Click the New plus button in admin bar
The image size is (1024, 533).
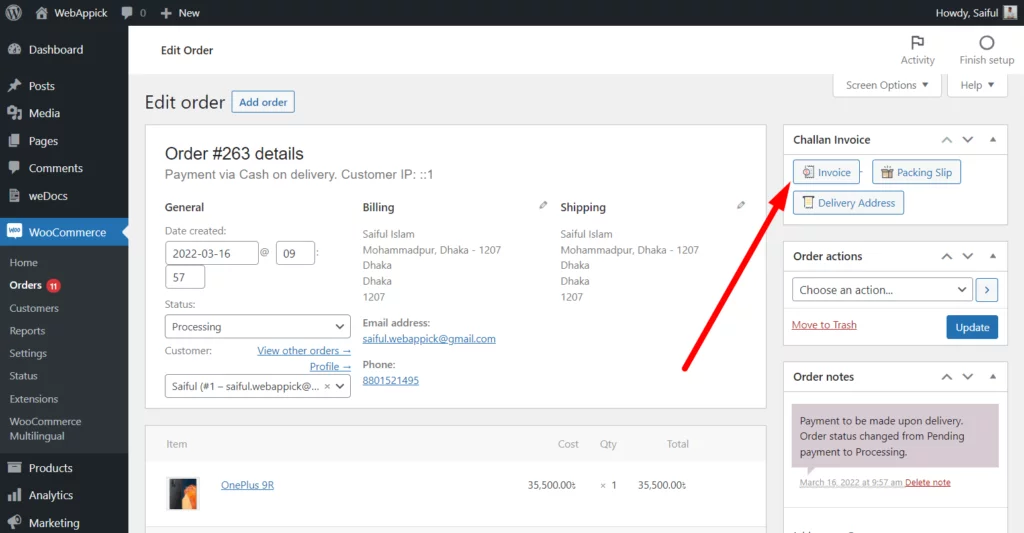(x=180, y=12)
